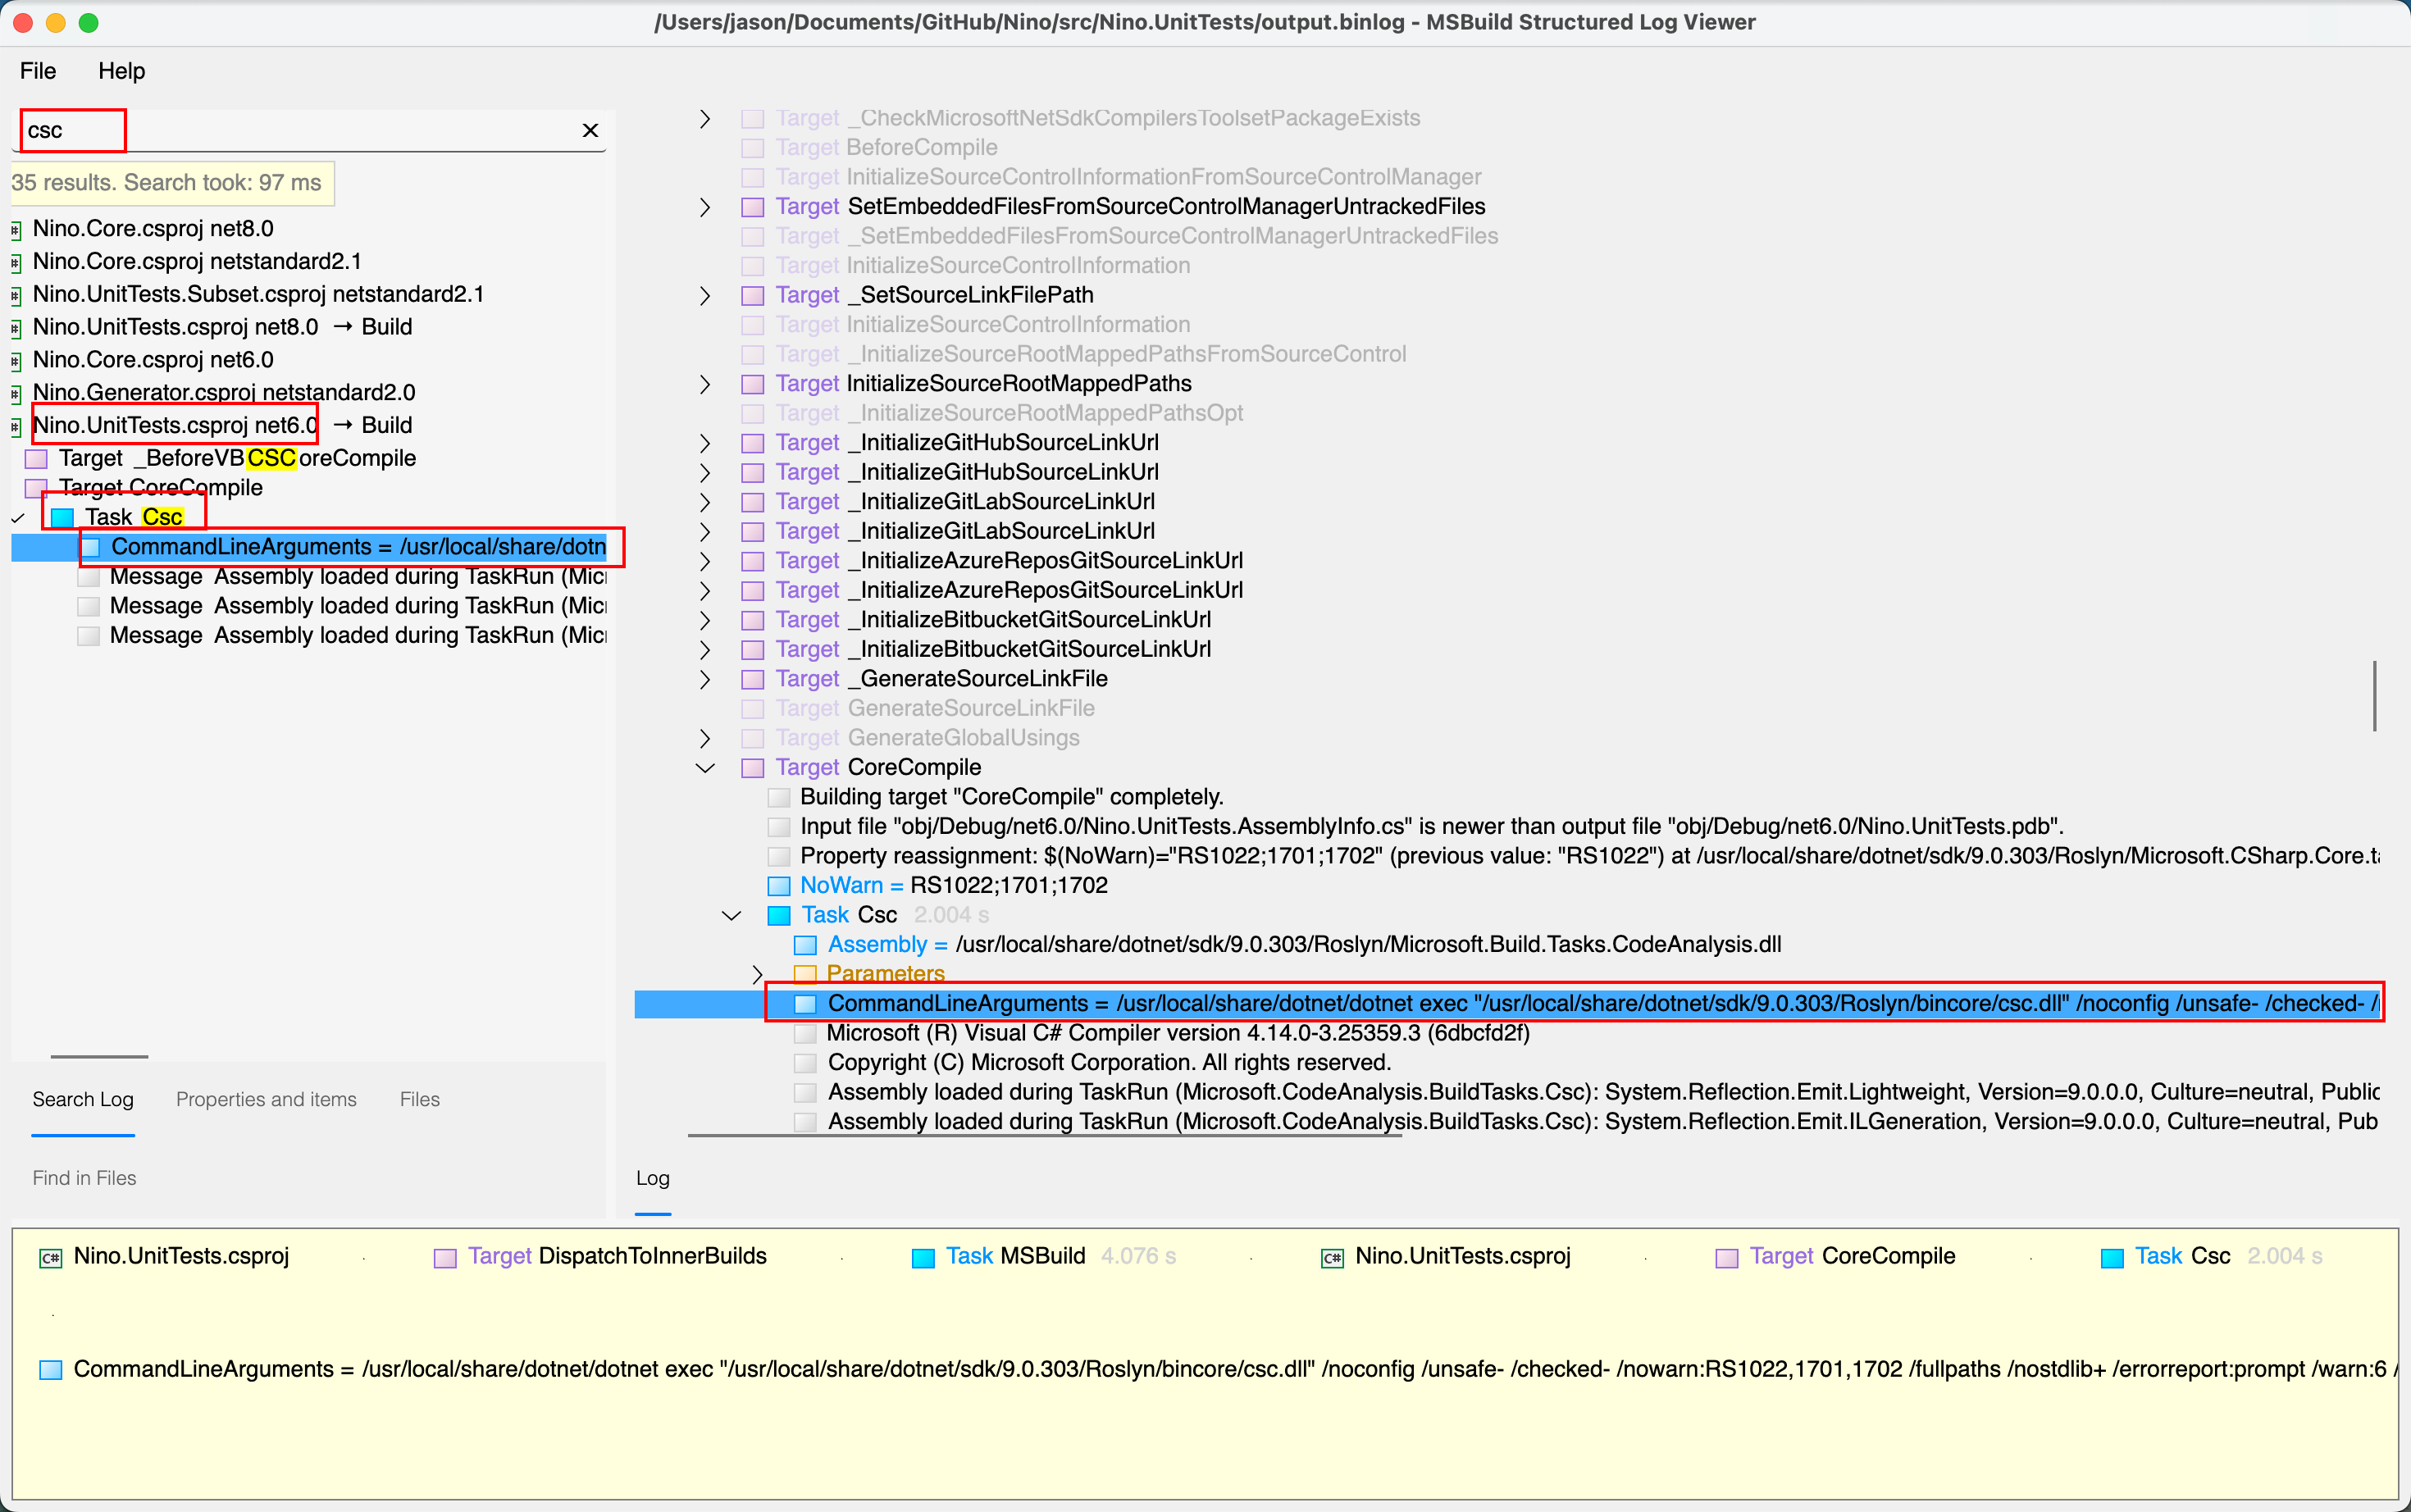Viewport: 2411px width, 1512px height.
Task: Expand the _SetSourceLinkFilePath target
Action: click(705, 296)
